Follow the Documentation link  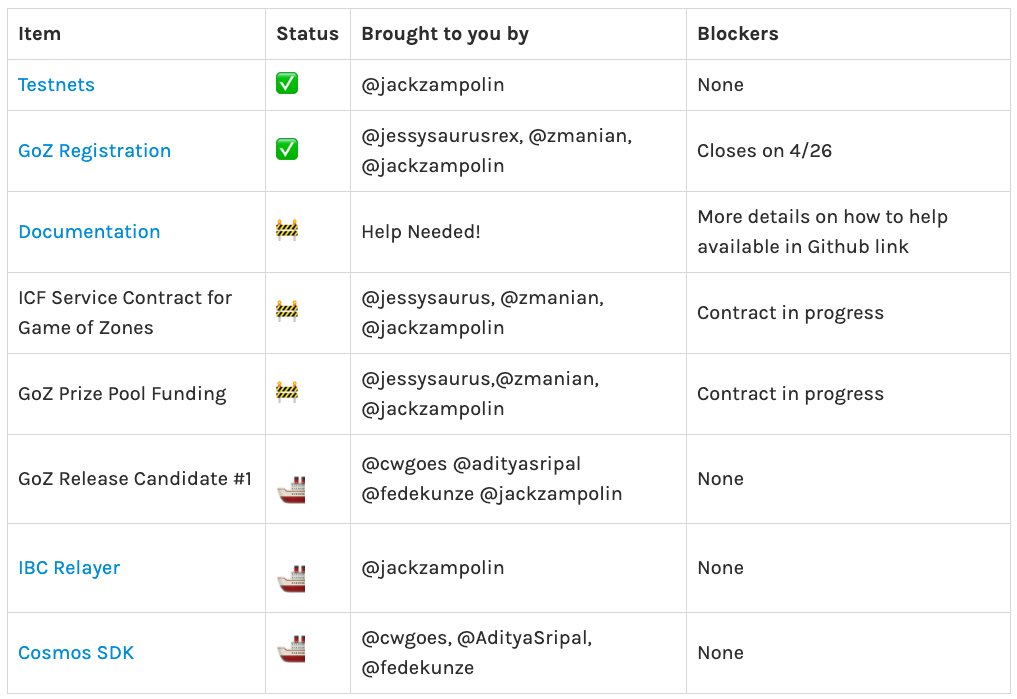point(89,232)
